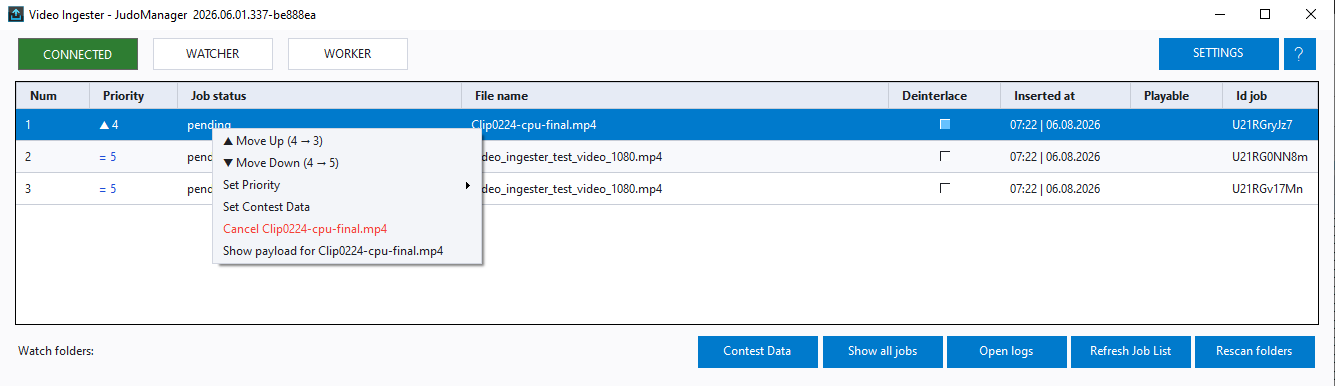Viewport: 1335px width, 386px height.
Task: Click priority cell ▲ 4 in row 1
Action: pyautogui.click(x=108, y=125)
